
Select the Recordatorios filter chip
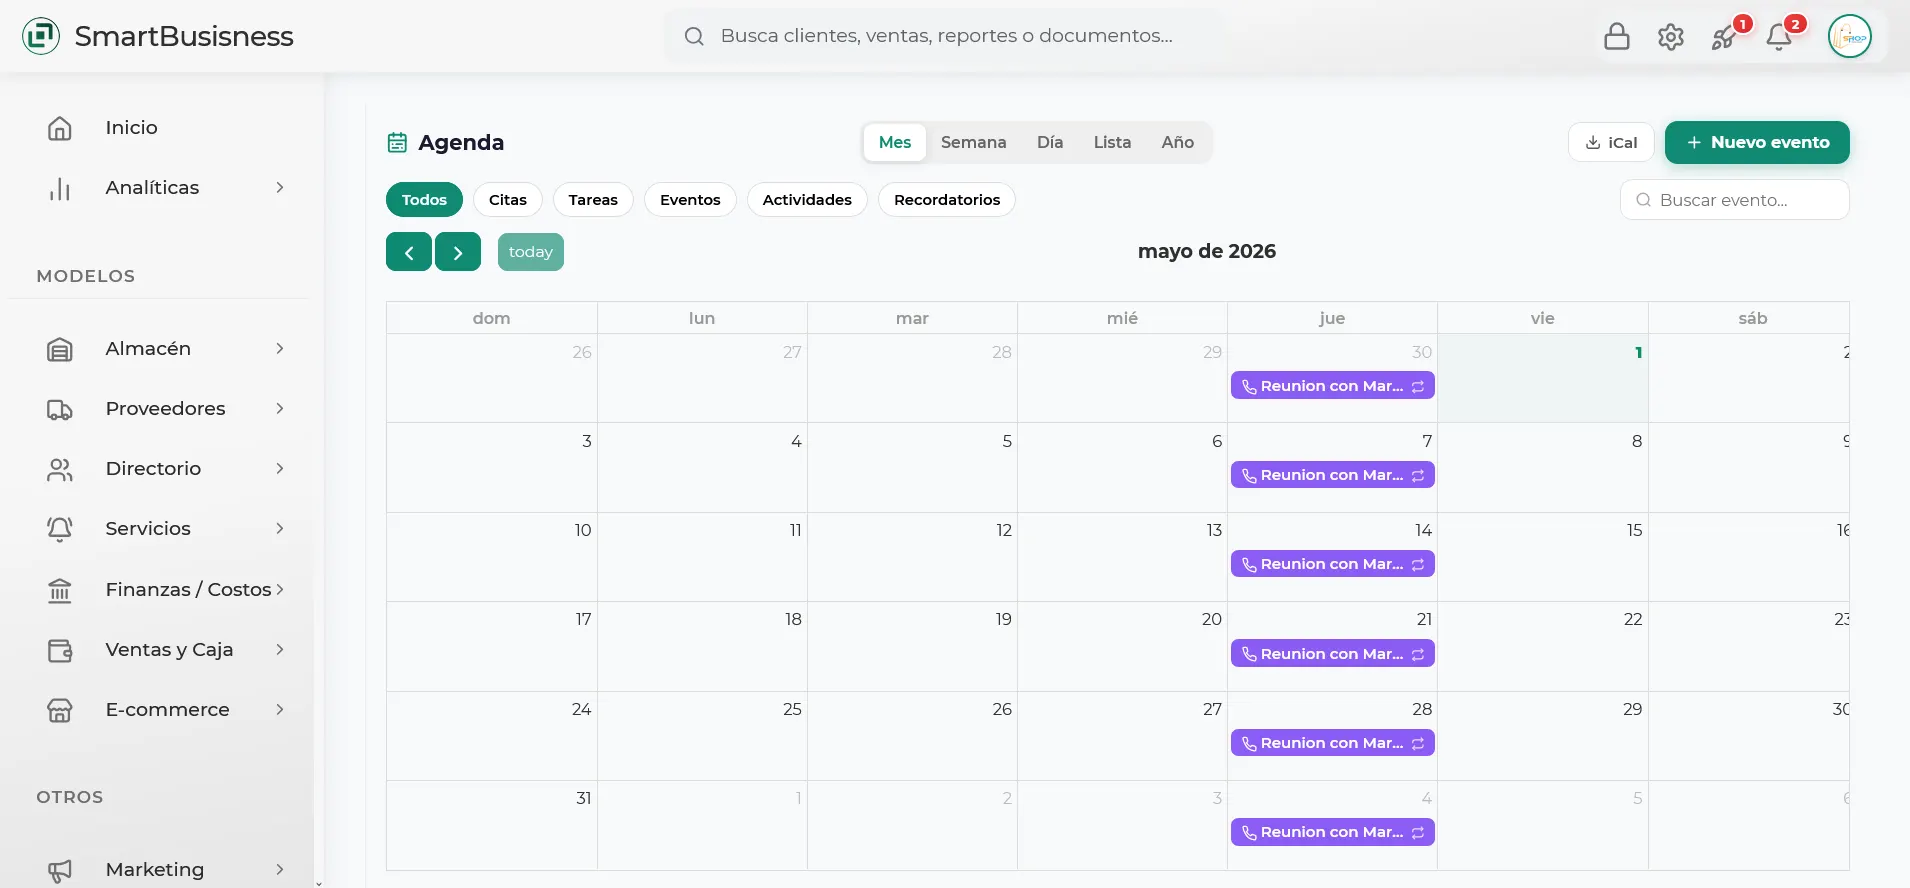pyautogui.click(x=947, y=200)
